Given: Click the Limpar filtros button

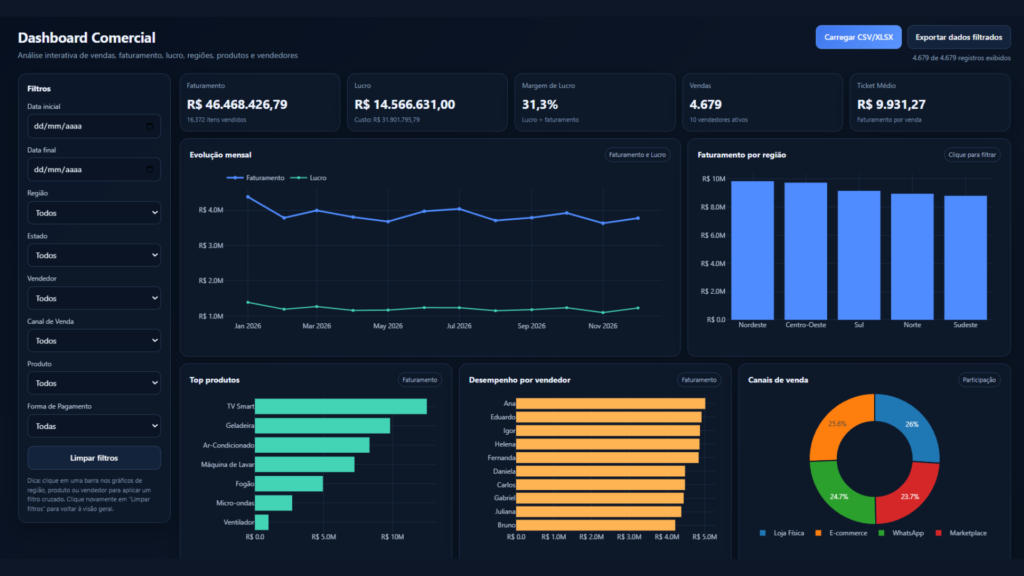Looking at the screenshot, I should (94, 458).
